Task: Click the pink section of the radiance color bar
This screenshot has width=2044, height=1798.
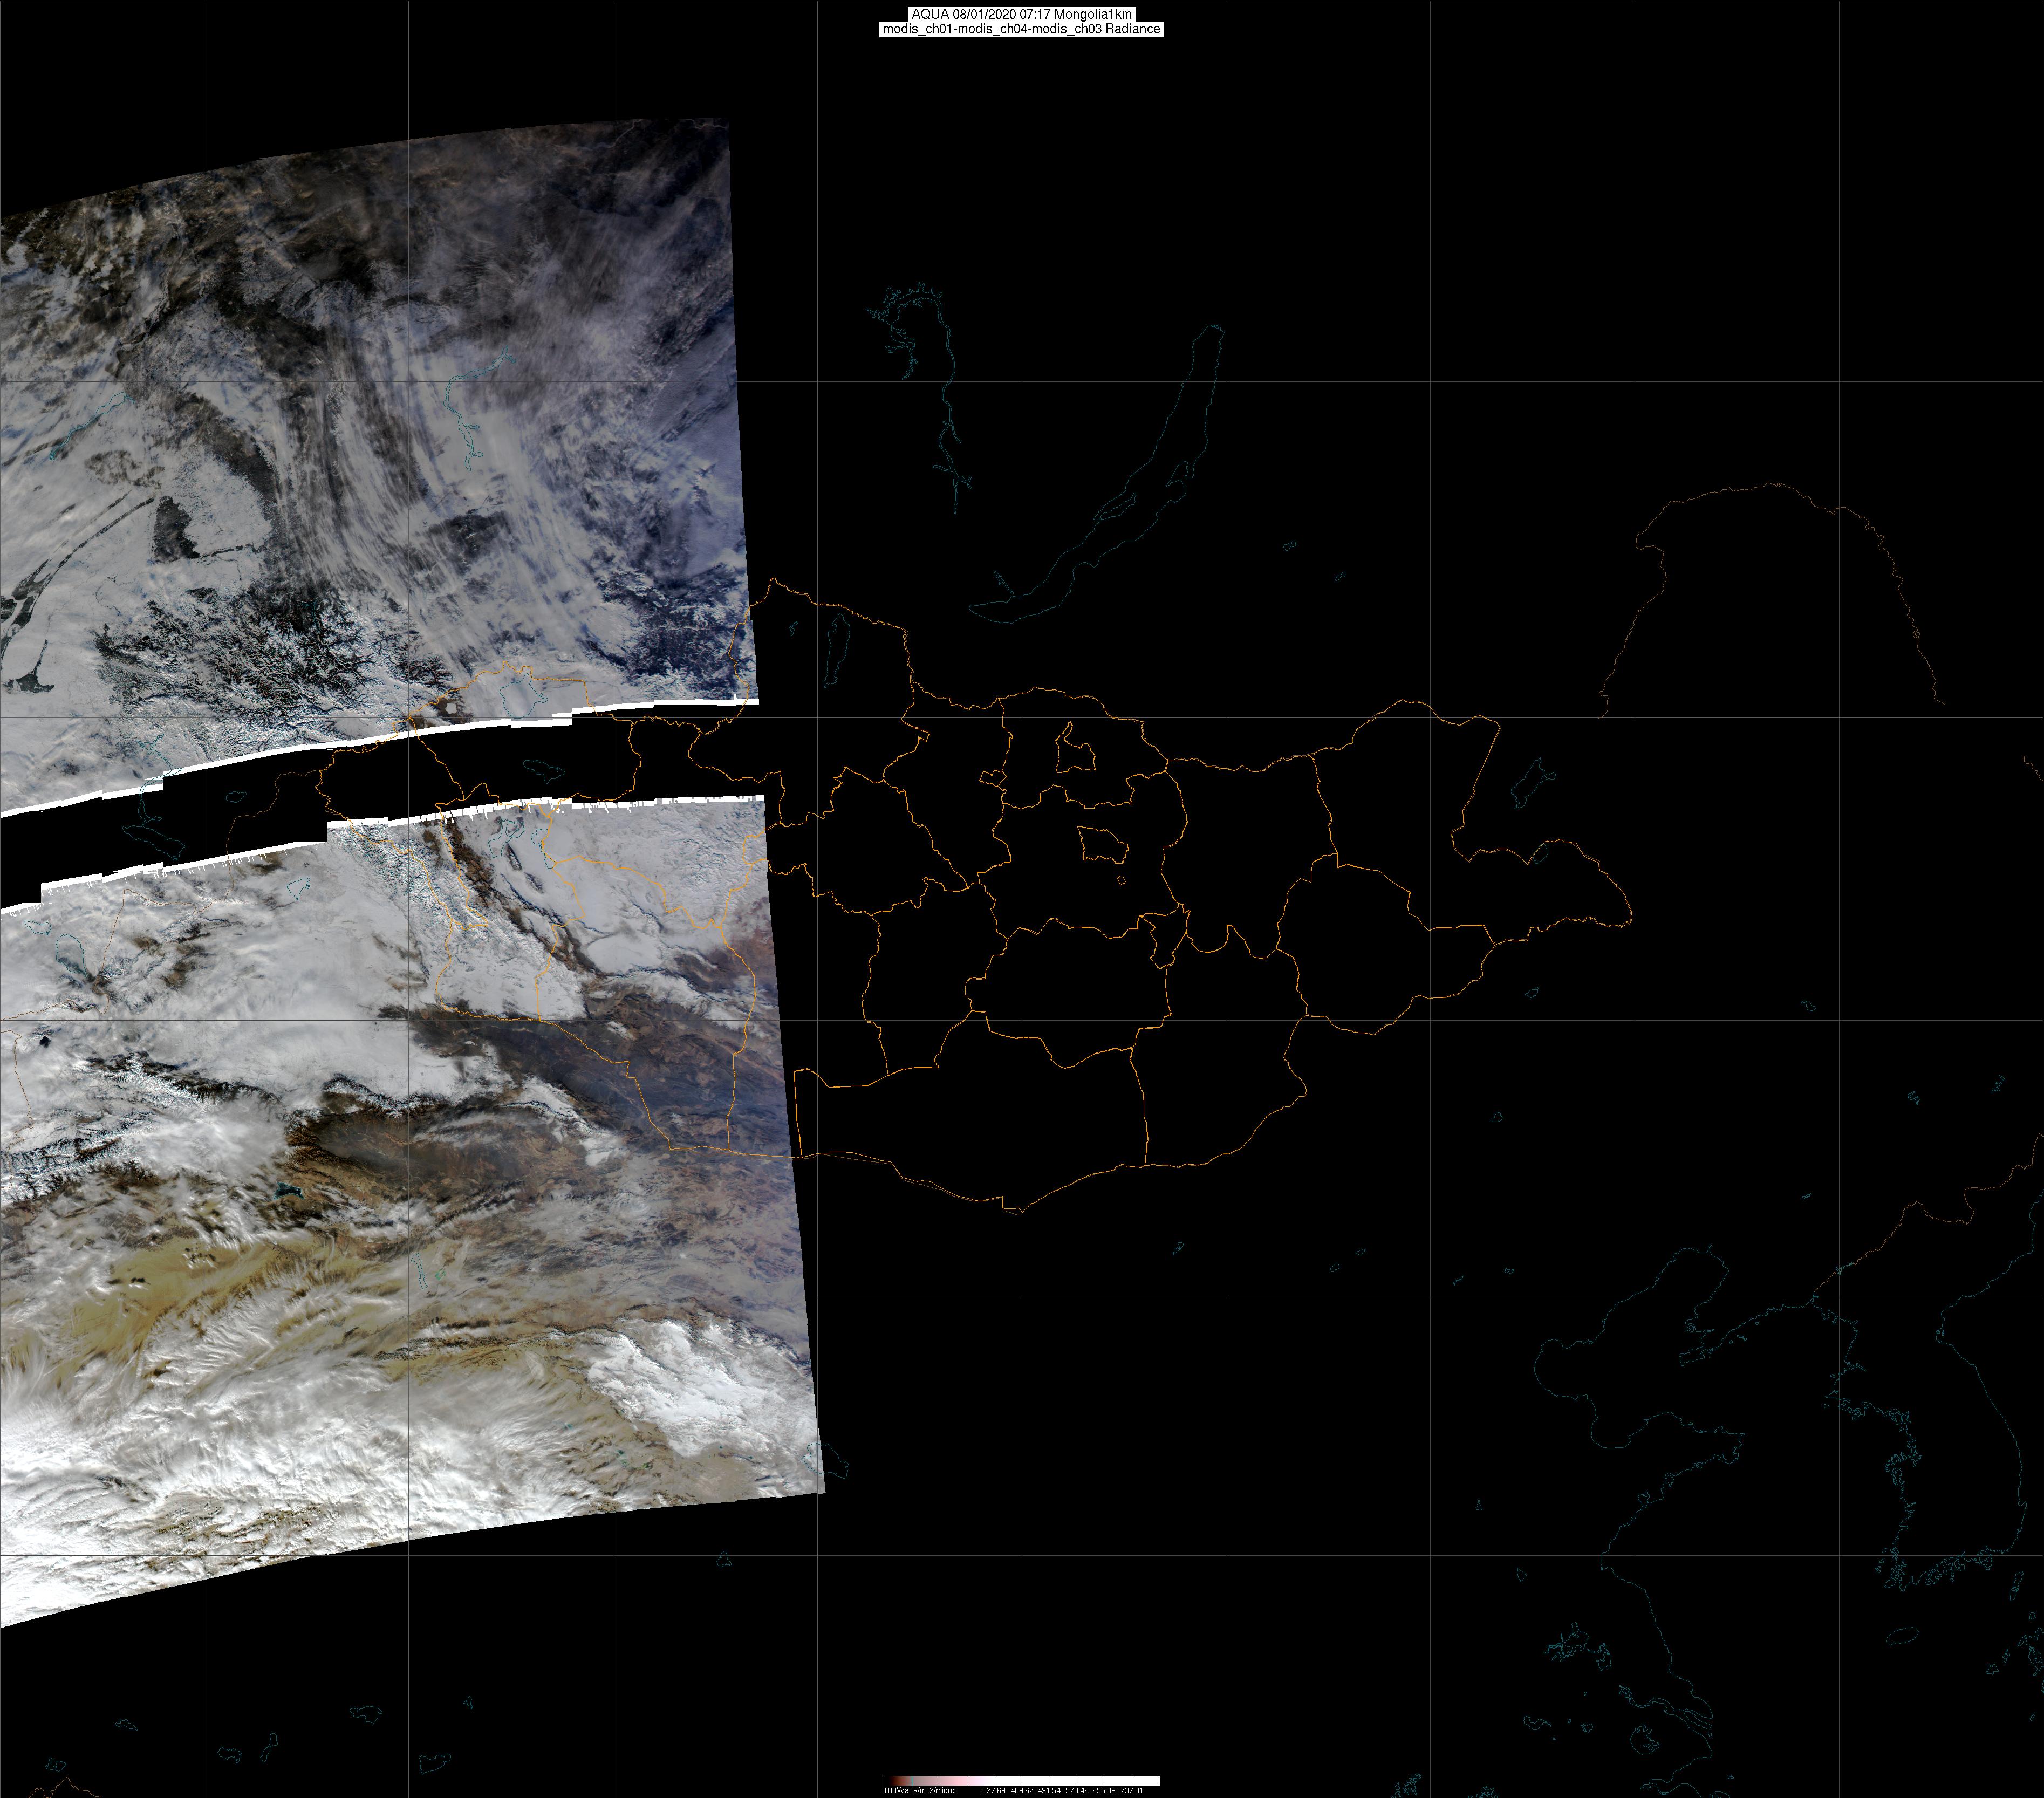Action: click(x=955, y=1781)
